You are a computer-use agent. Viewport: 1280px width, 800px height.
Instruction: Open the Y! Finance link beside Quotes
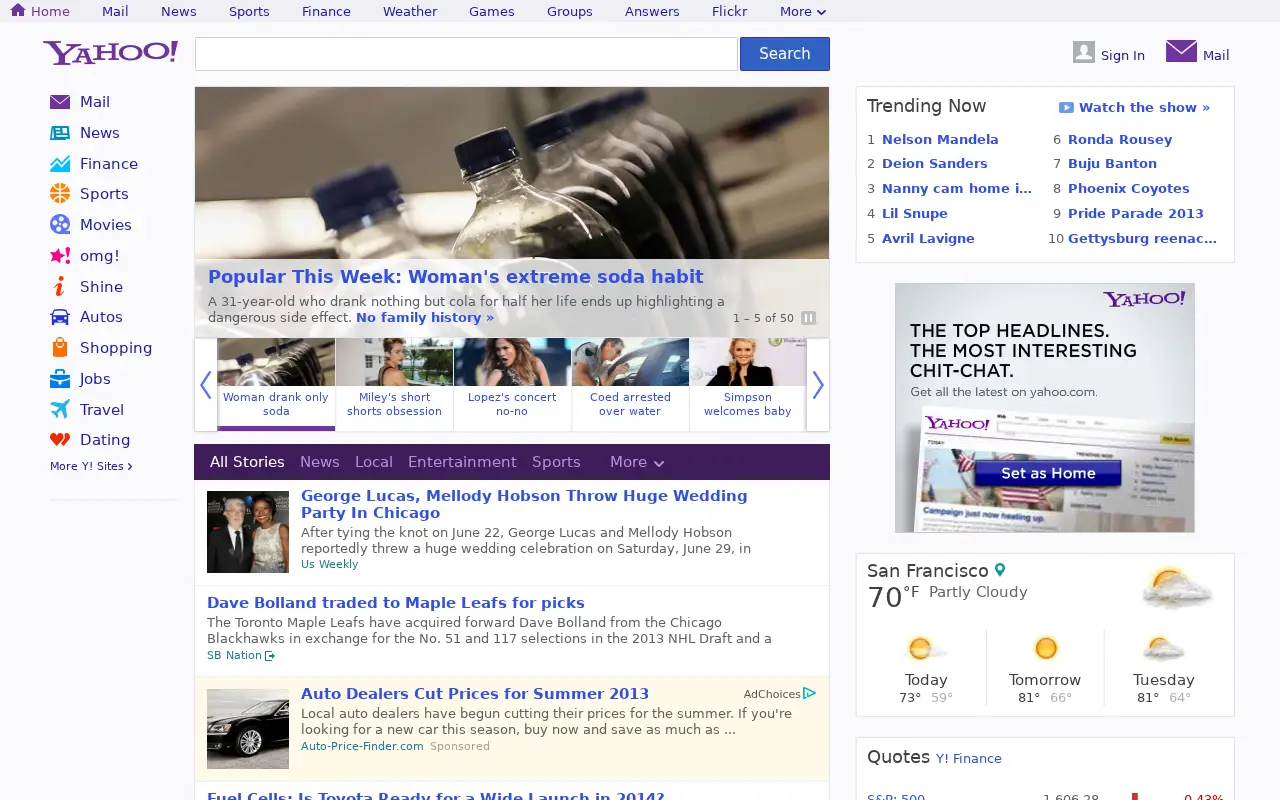(x=969, y=759)
